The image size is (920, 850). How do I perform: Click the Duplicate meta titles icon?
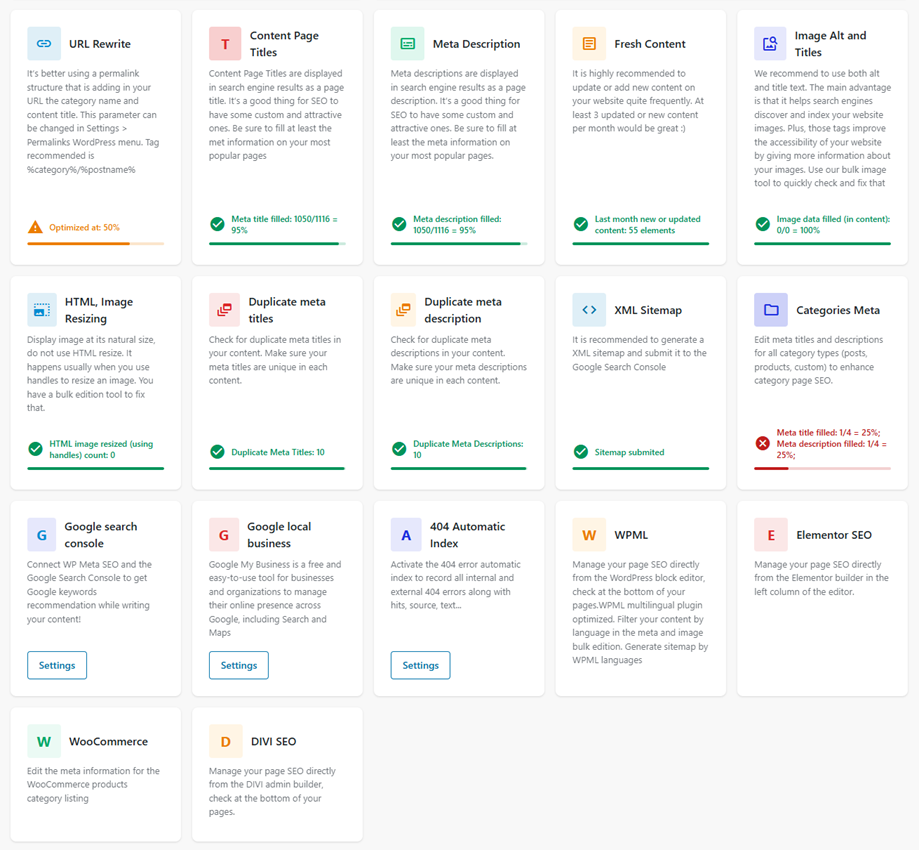[225, 310]
